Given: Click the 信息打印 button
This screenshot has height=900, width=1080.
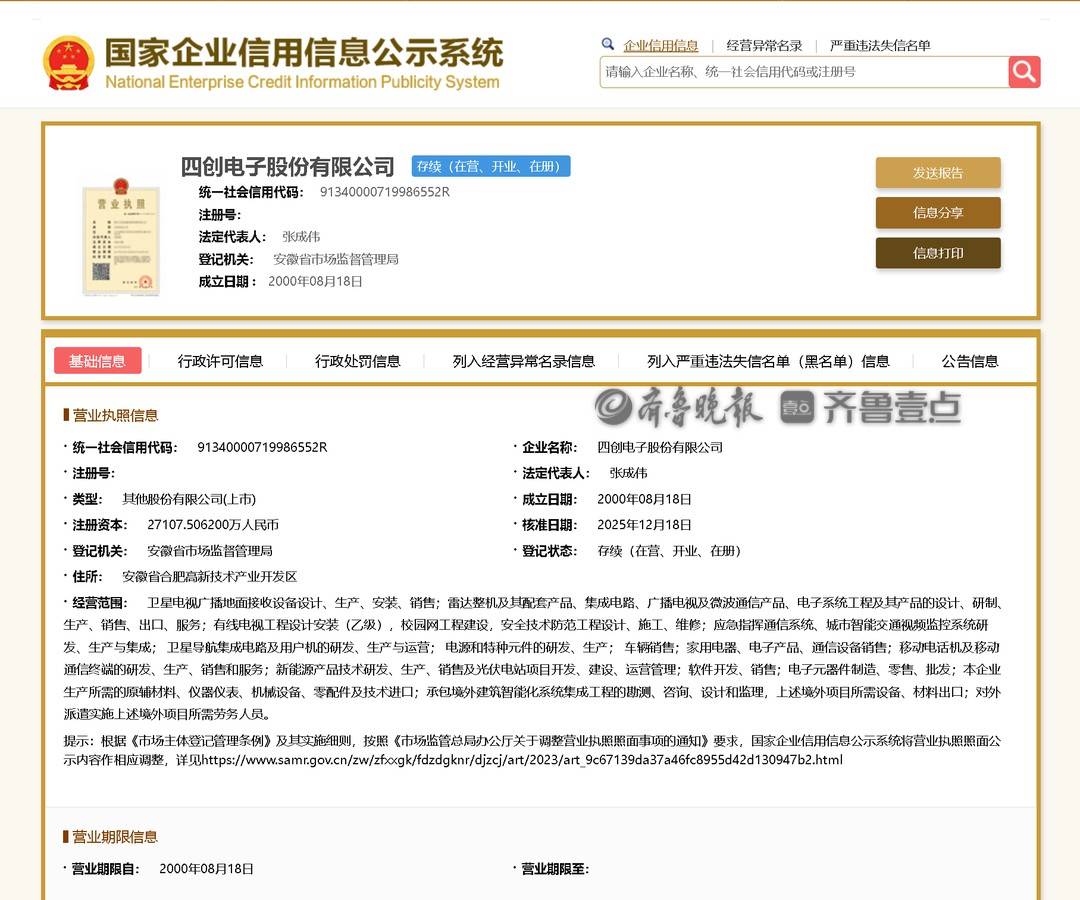Looking at the screenshot, I should point(937,252).
